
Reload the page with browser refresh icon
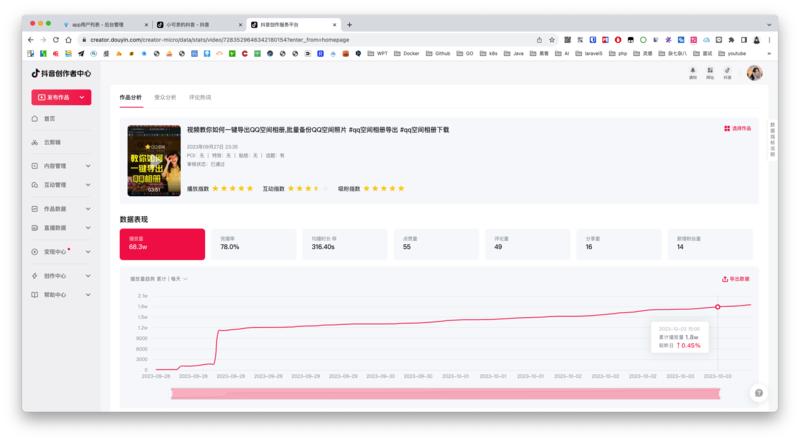point(56,40)
